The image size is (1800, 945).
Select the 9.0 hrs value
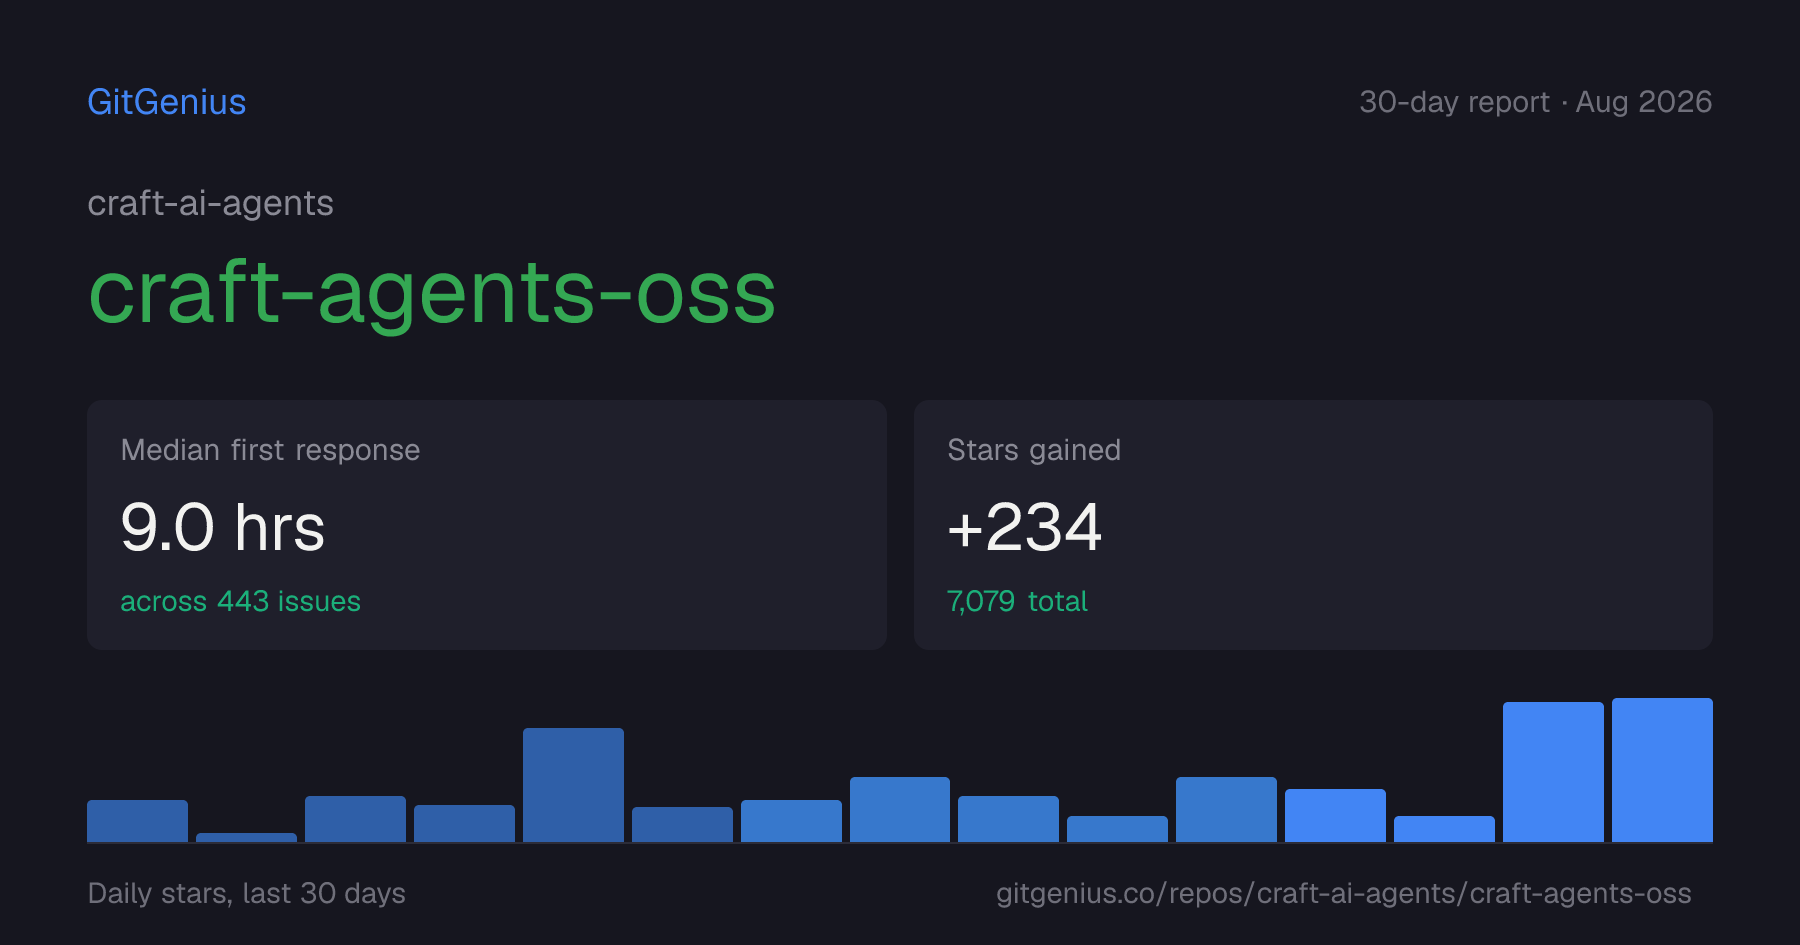tap(222, 528)
